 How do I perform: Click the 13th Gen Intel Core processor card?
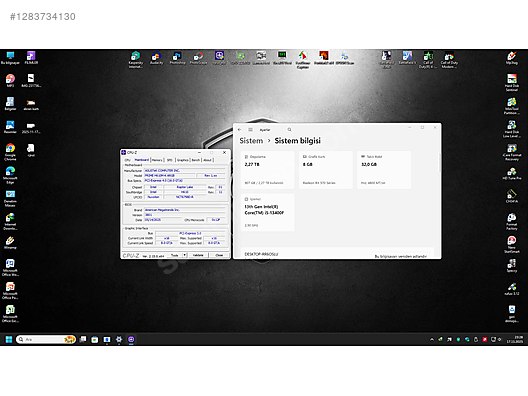click(x=268, y=212)
